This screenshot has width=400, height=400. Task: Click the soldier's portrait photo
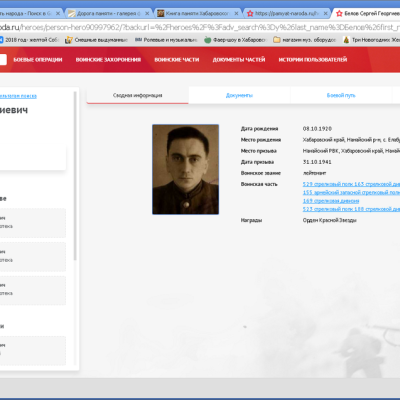click(186, 169)
